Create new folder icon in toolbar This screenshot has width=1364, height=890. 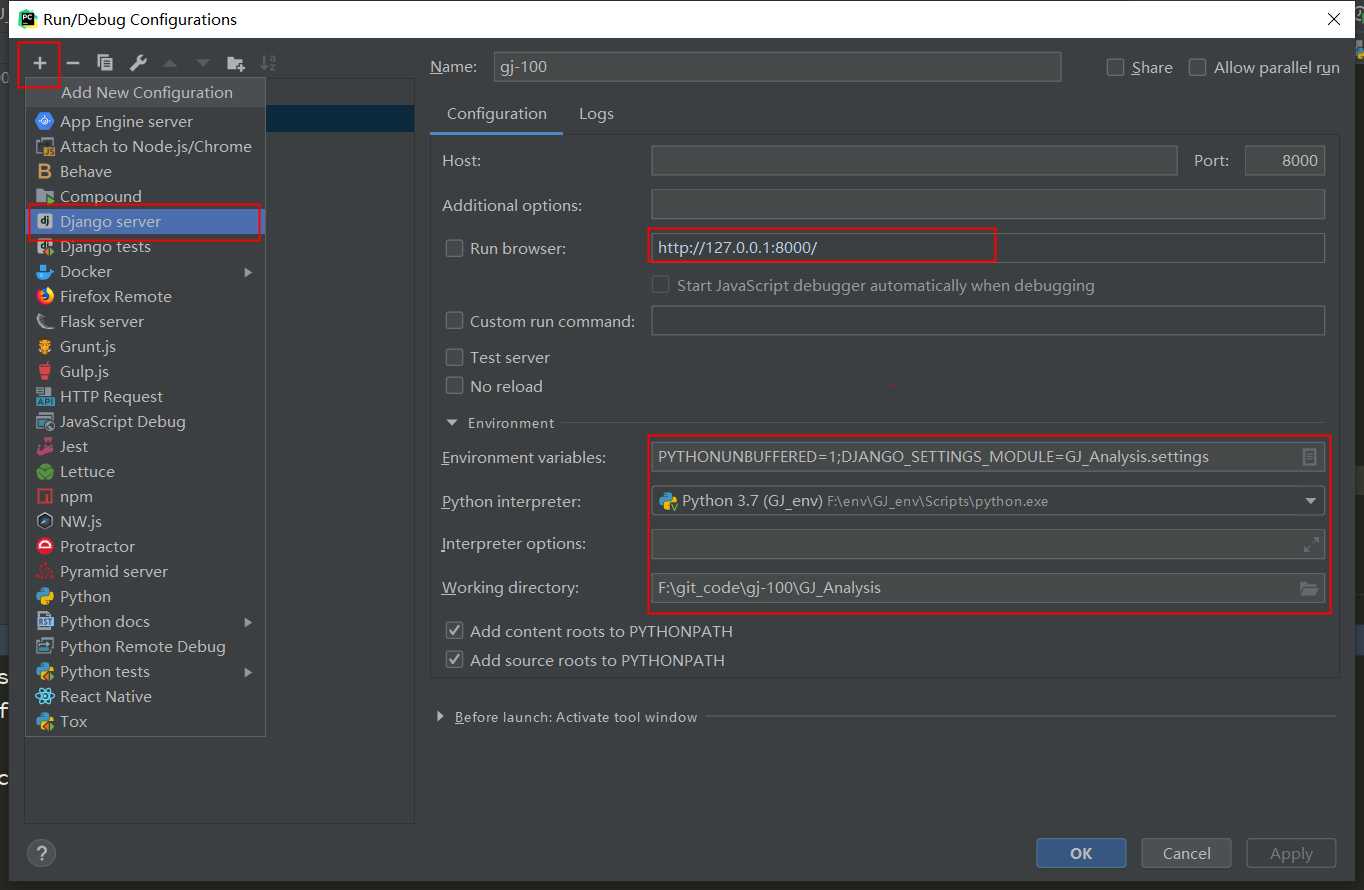tap(236, 64)
